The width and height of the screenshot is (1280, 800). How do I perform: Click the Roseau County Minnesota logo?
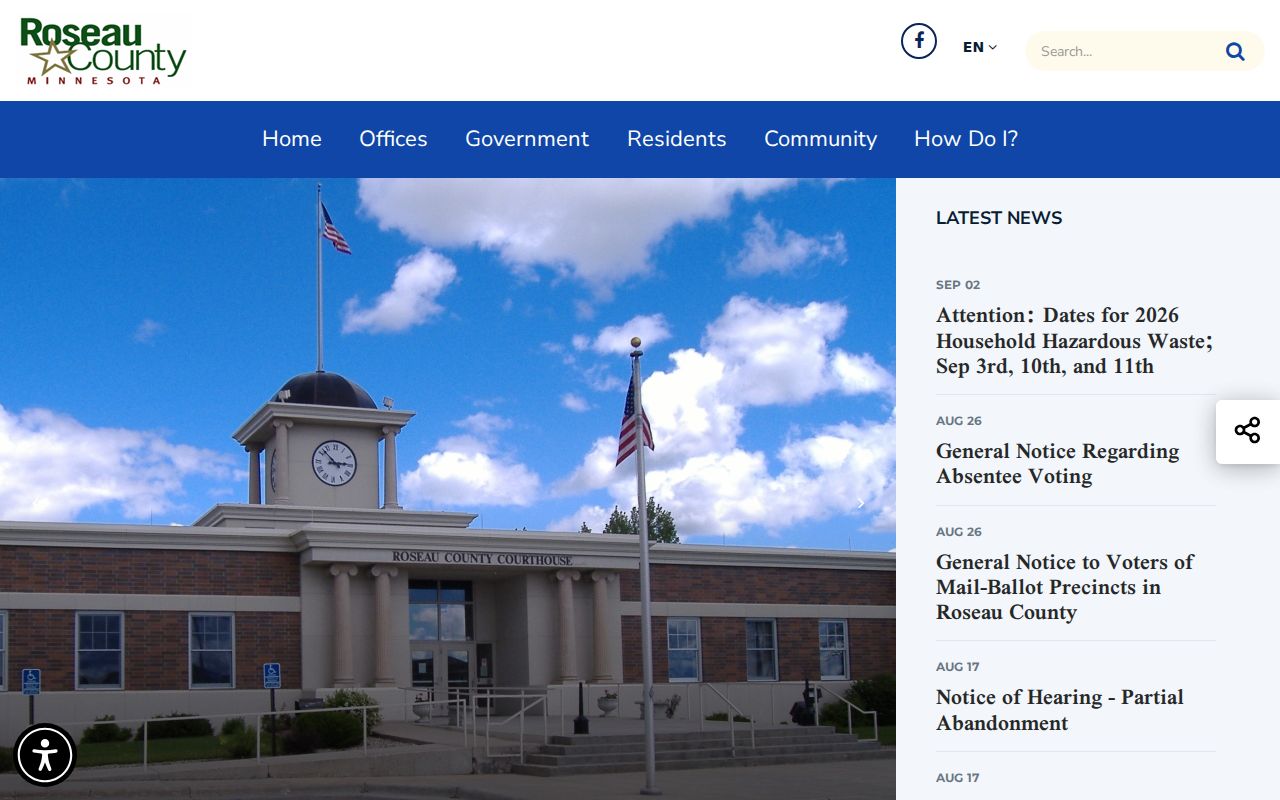(103, 51)
